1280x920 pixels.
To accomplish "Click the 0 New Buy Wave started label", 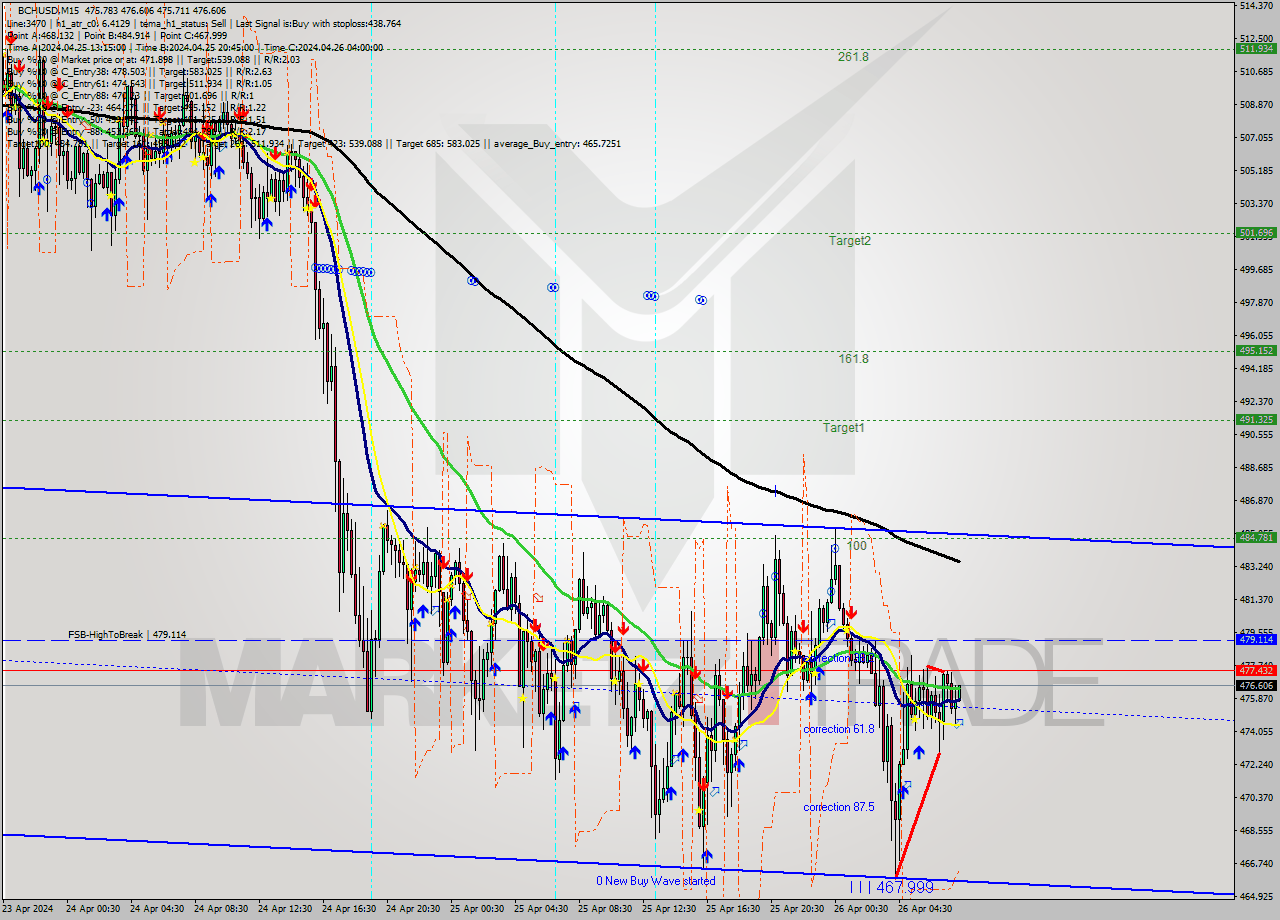I will pyautogui.click(x=656, y=881).
